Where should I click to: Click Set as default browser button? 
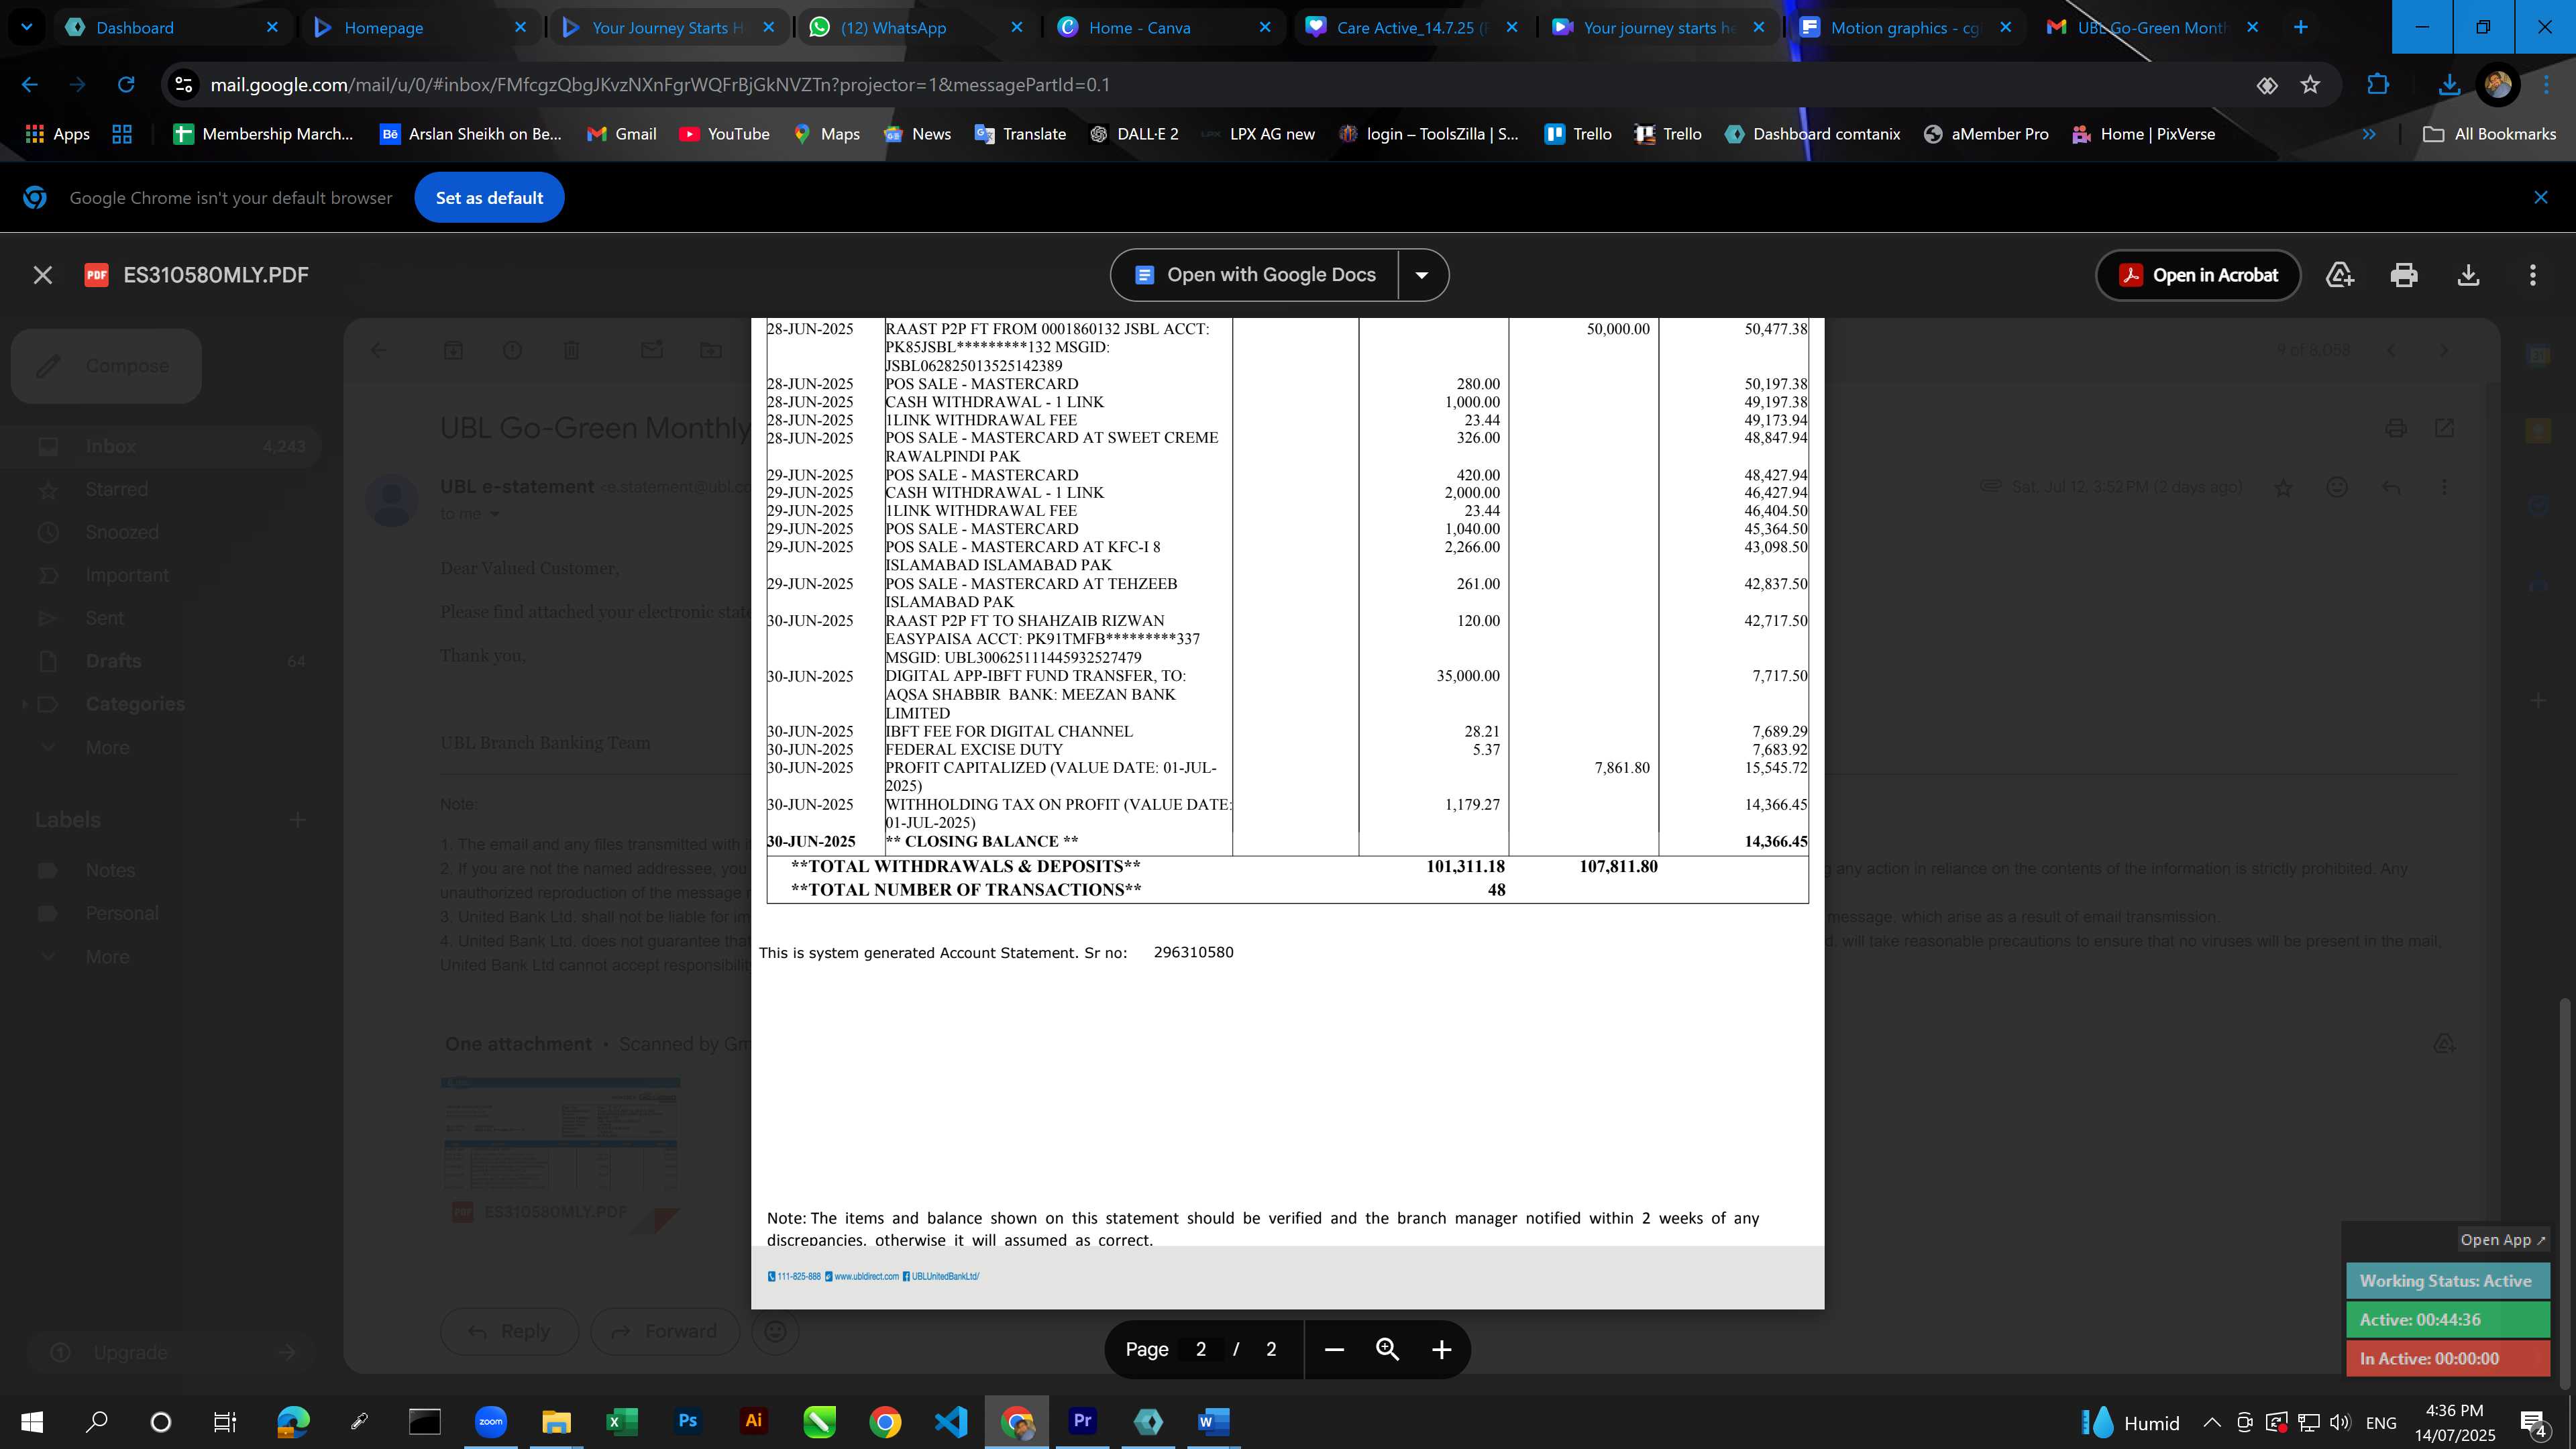[489, 198]
